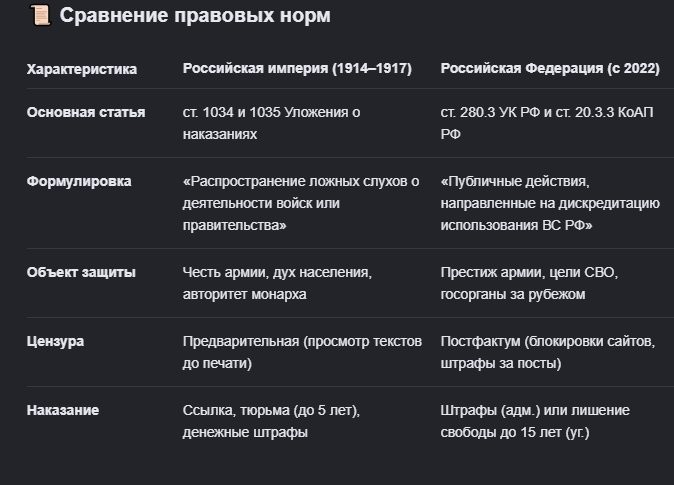This screenshot has height=485, width=674.
Task: Select the 'Российская Федерация (с 2022)' header
Action: click(x=550, y=68)
